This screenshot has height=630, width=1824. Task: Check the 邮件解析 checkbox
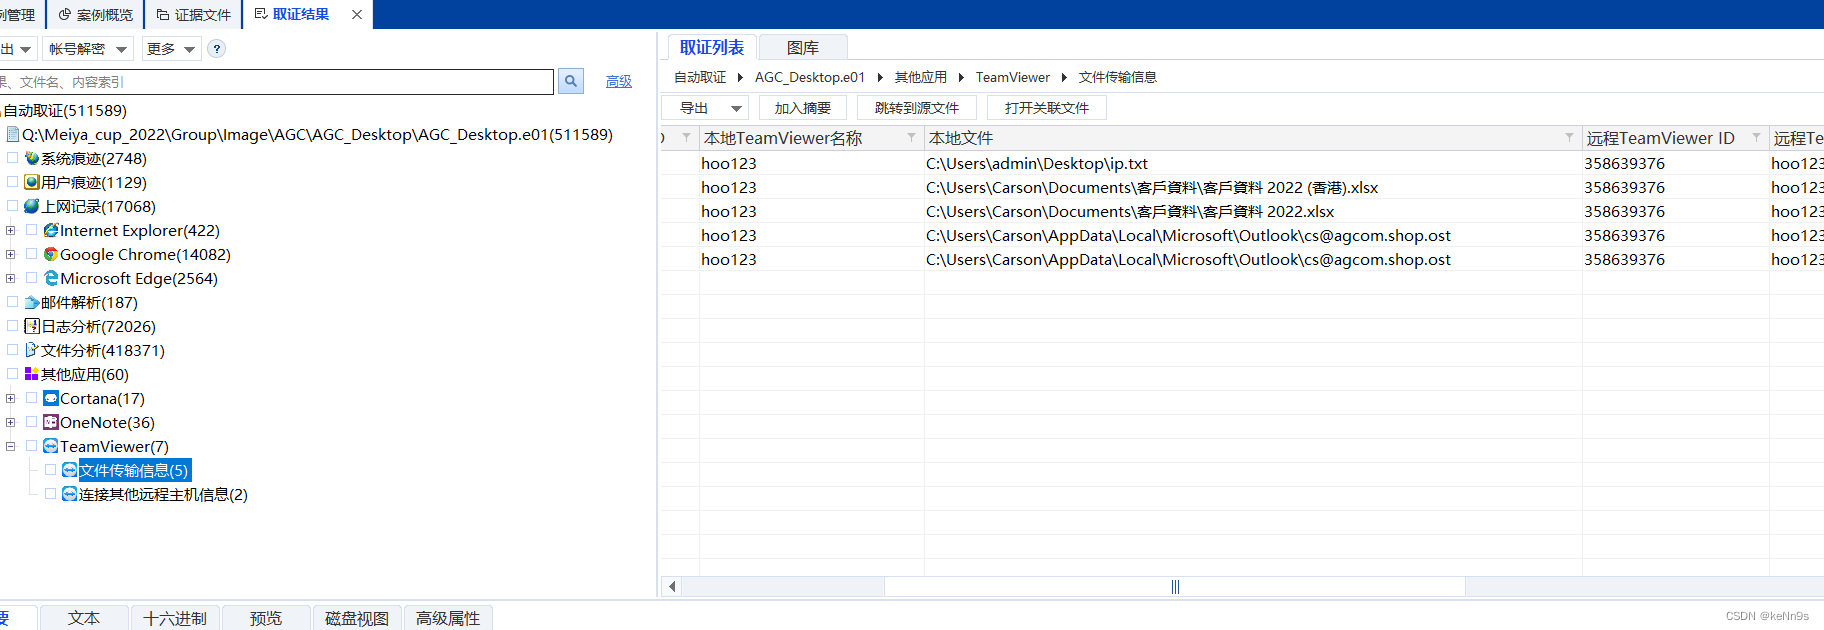(12, 302)
